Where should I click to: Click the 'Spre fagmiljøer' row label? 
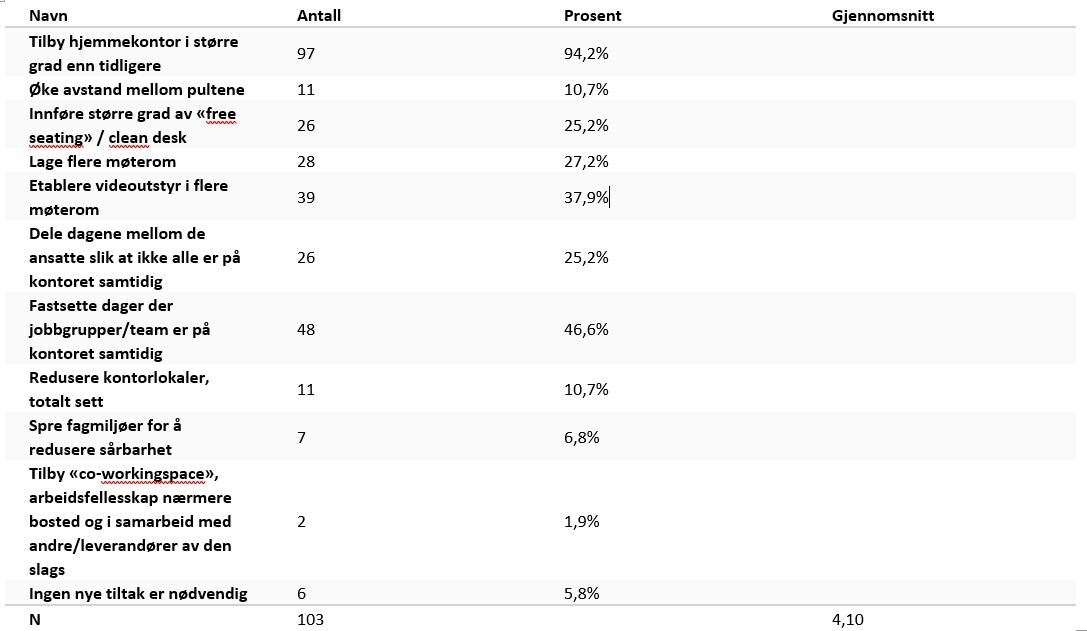tap(105, 438)
